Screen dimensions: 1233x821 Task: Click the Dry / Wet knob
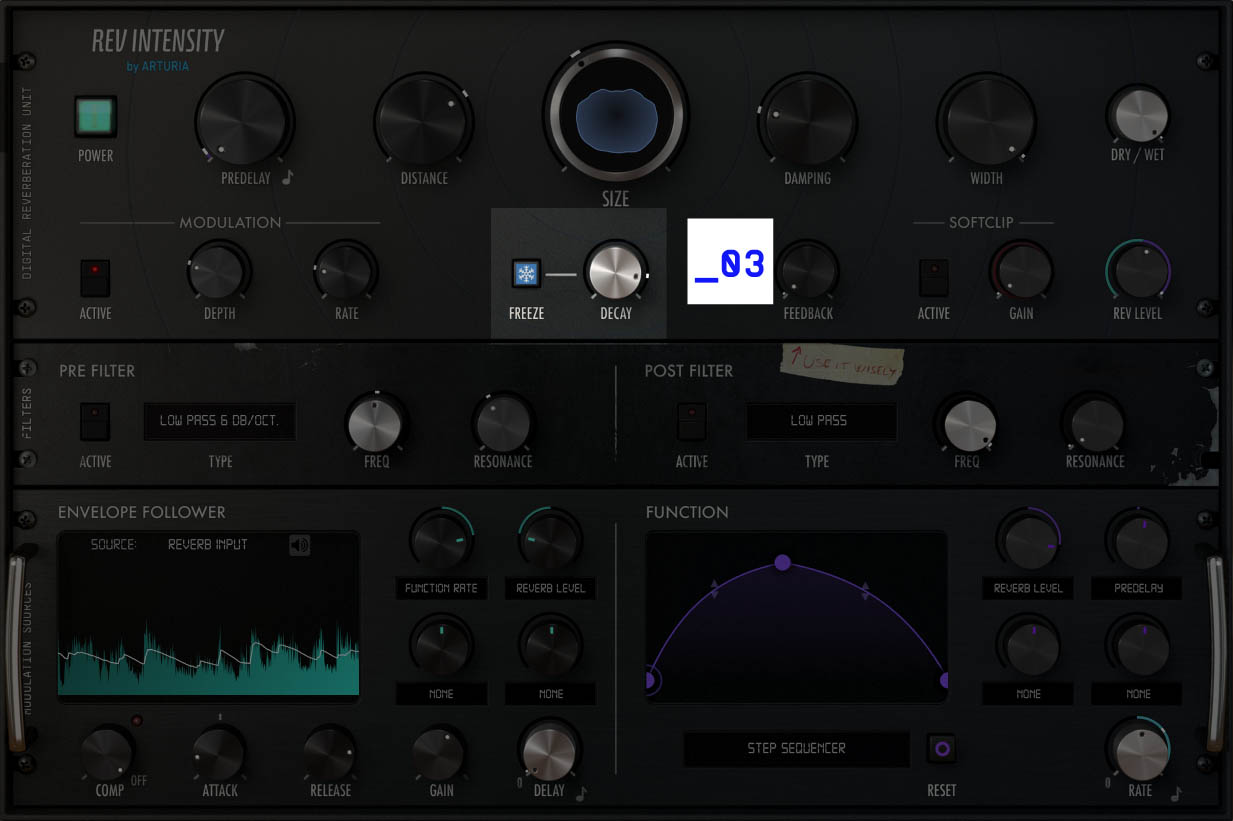(x=1138, y=116)
